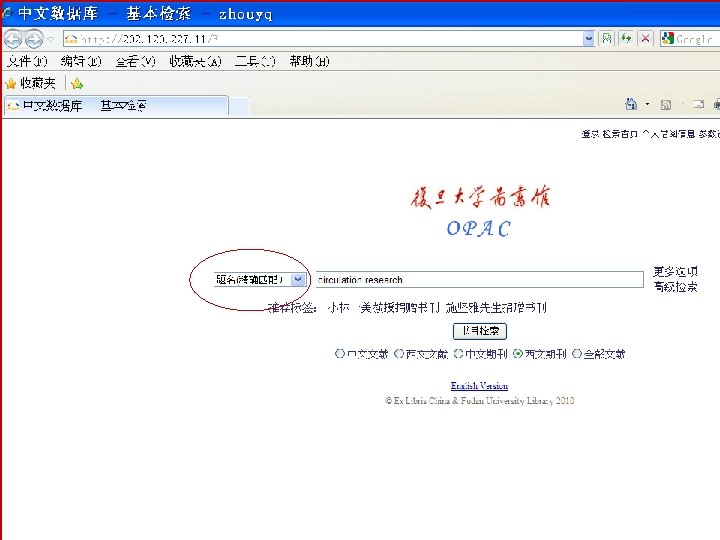The width and height of the screenshot is (720, 540).
Task: Select the 全部文献 radio button
Action: 577,354
